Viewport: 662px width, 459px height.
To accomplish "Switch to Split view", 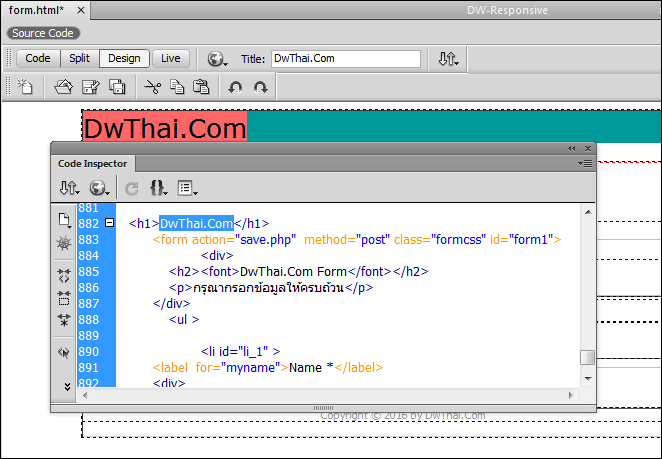I will click(x=79, y=58).
